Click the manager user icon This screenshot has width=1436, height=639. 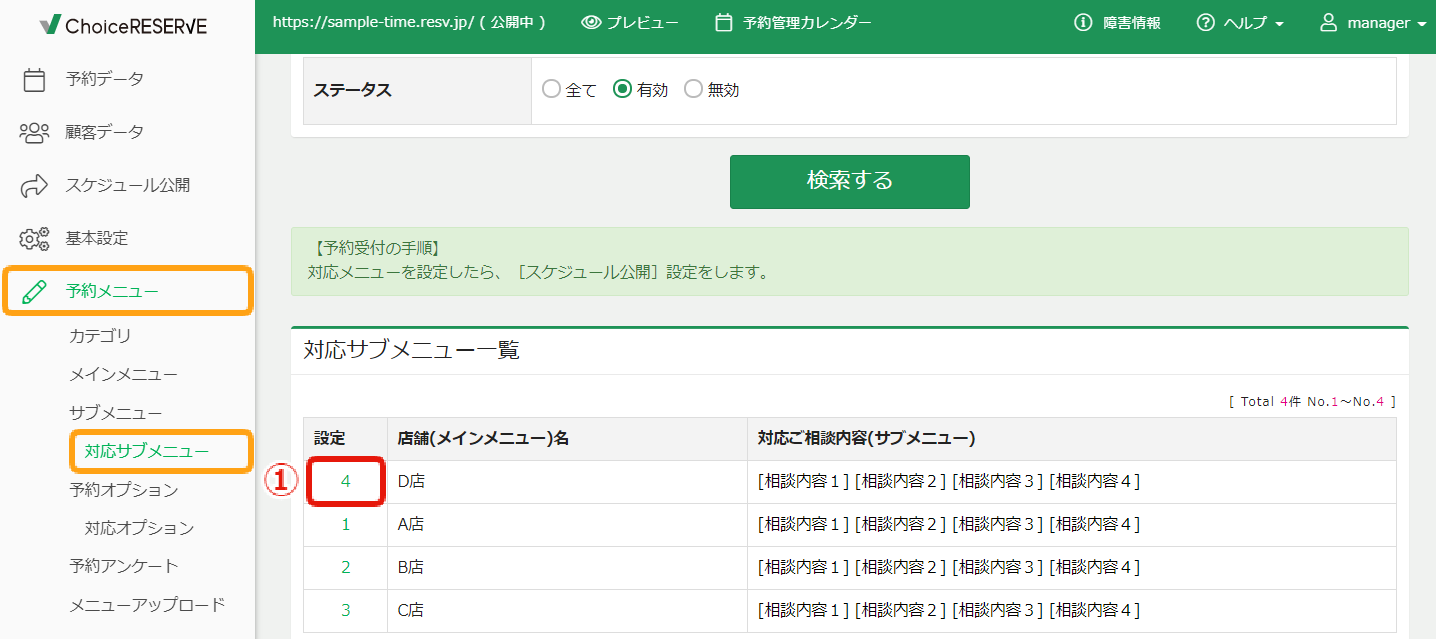click(x=1329, y=22)
